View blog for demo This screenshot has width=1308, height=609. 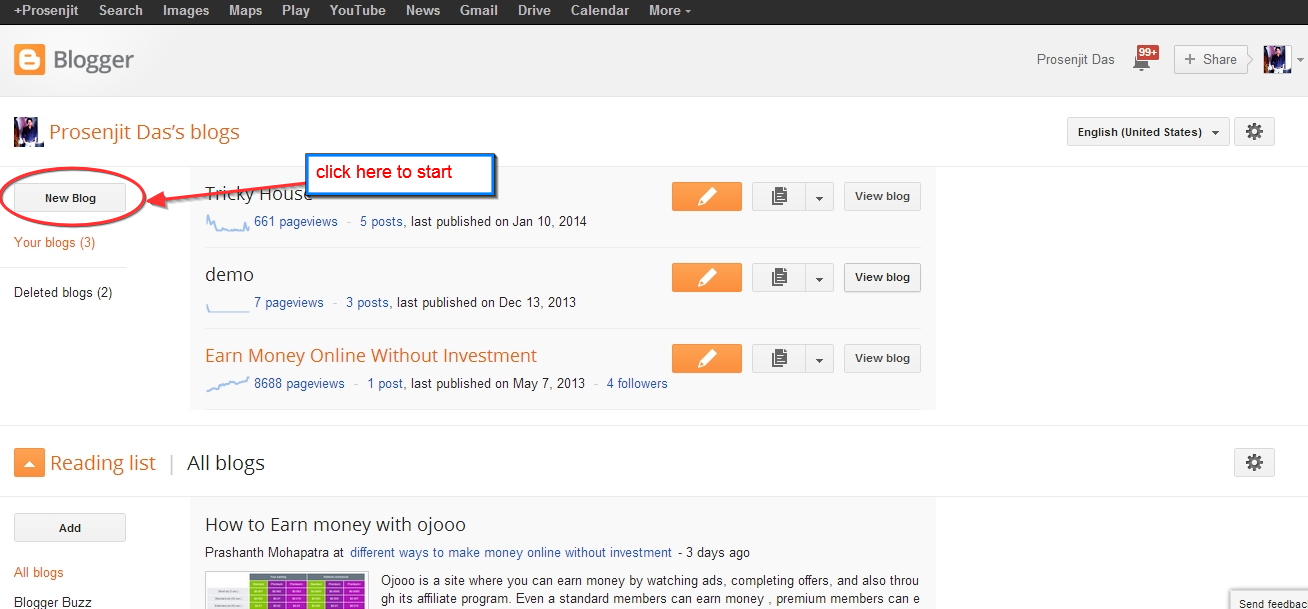tap(882, 277)
